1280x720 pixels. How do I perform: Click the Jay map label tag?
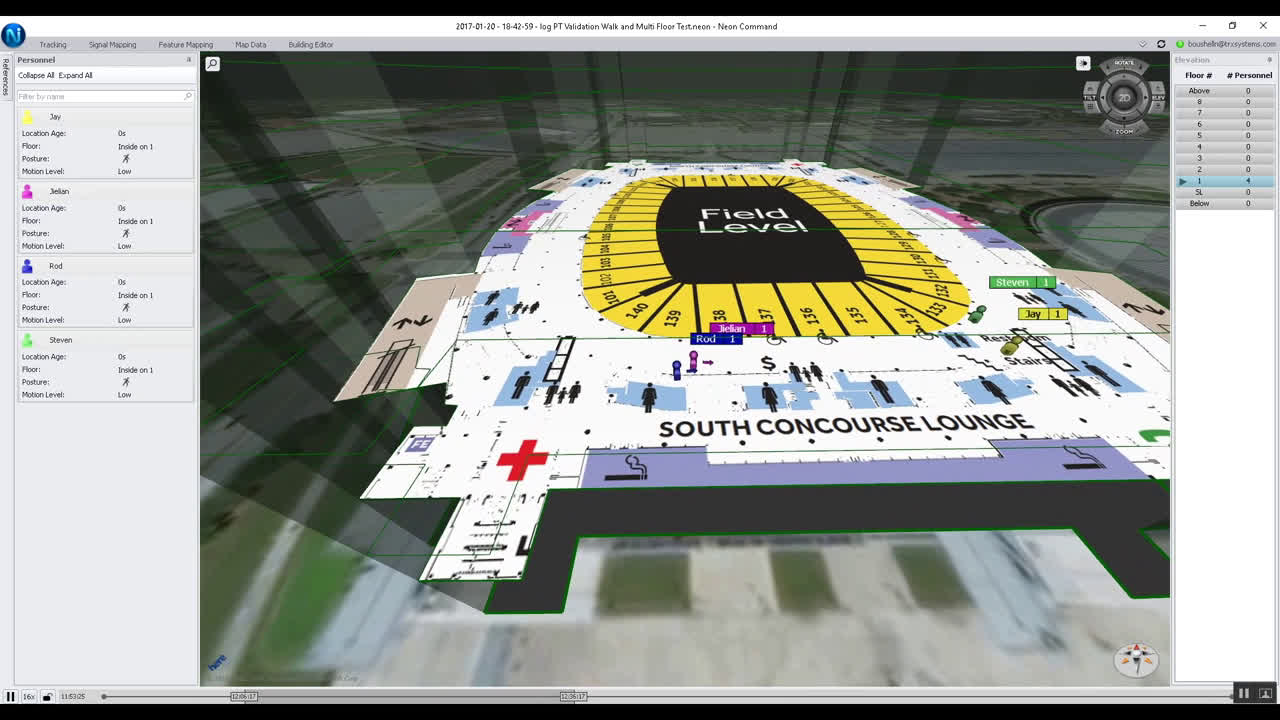[x=1042, y=314]
